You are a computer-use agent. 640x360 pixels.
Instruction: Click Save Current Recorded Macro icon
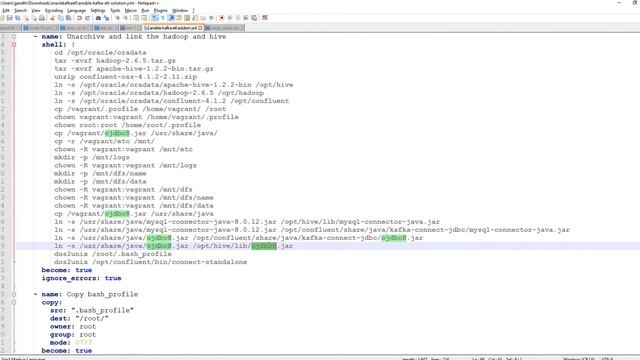pyautogui.click(x=254, y=18)
